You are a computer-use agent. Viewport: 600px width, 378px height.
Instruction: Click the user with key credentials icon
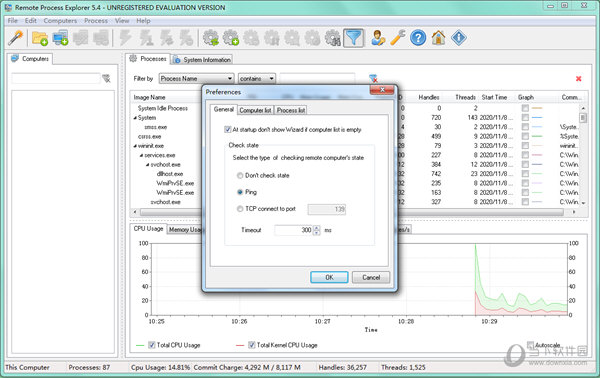(378, 38)
